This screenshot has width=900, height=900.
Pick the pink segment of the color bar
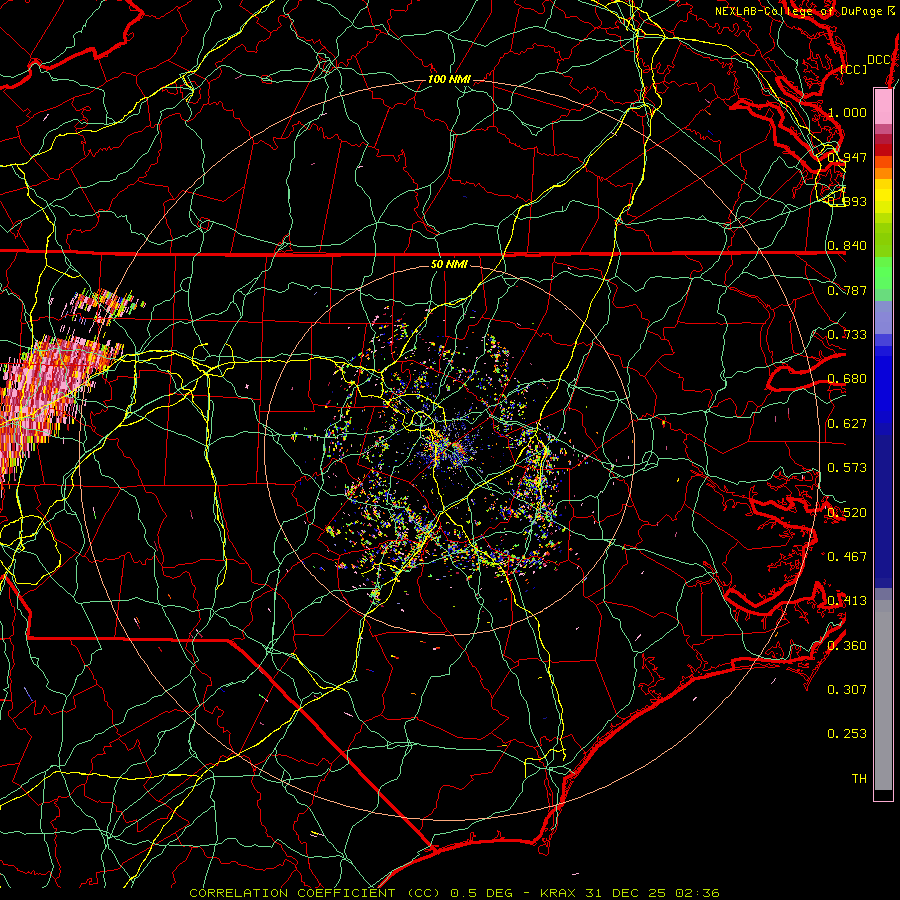pyautogui.click(x=883, y=106)
